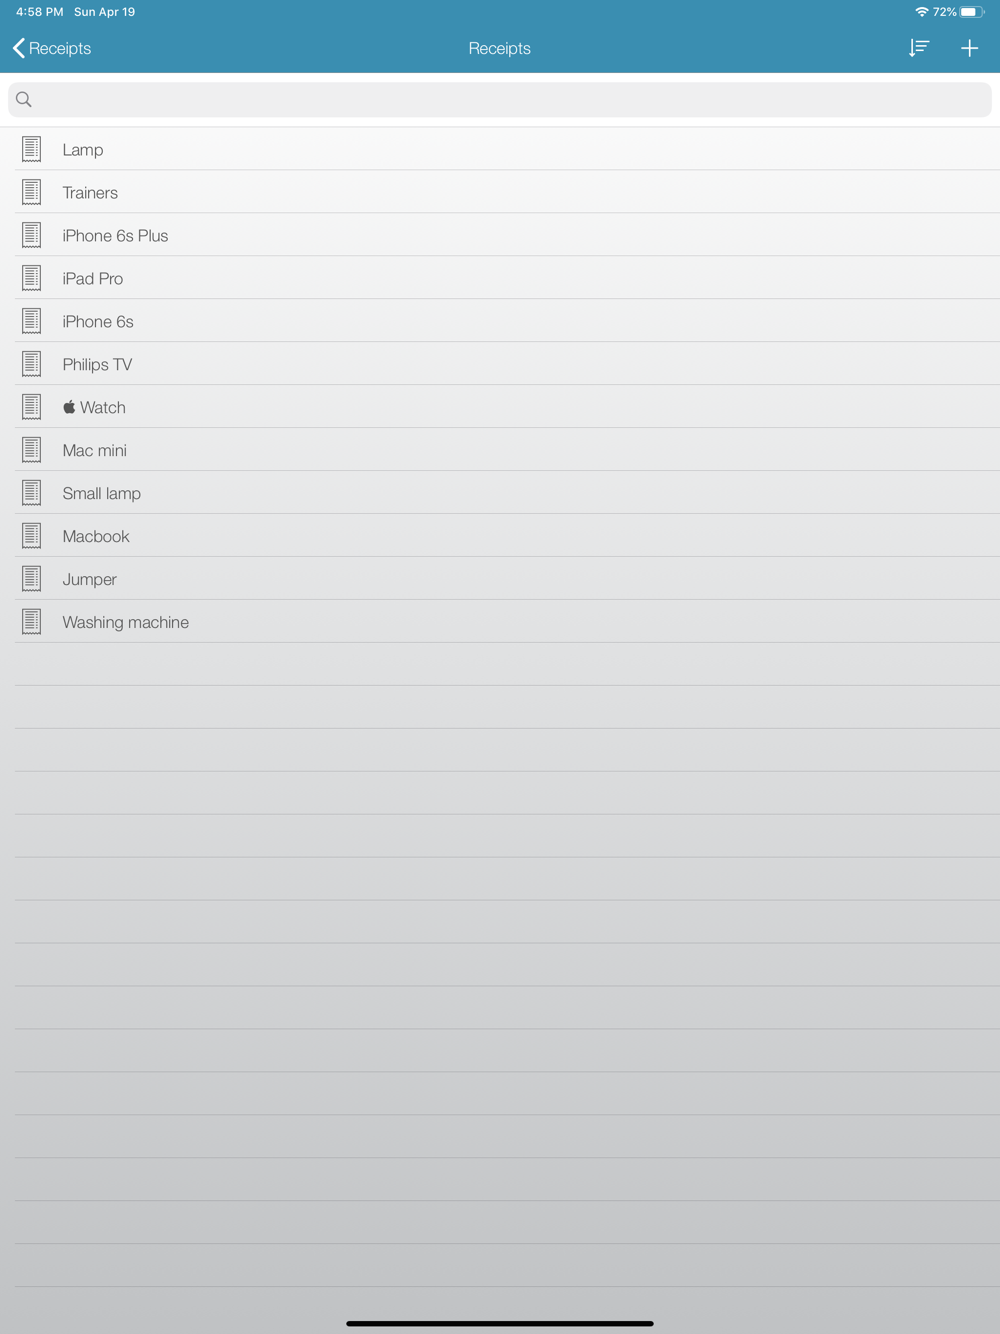This screenshot has height=1334, width=1000.
Task: Focus the search field
Action: click(500, 99)
